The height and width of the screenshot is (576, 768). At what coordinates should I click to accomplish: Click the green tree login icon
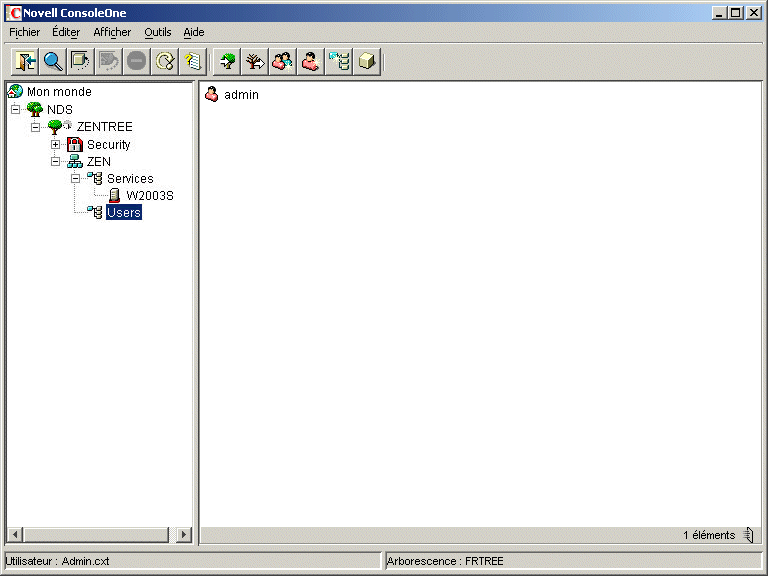pos(227,62)
